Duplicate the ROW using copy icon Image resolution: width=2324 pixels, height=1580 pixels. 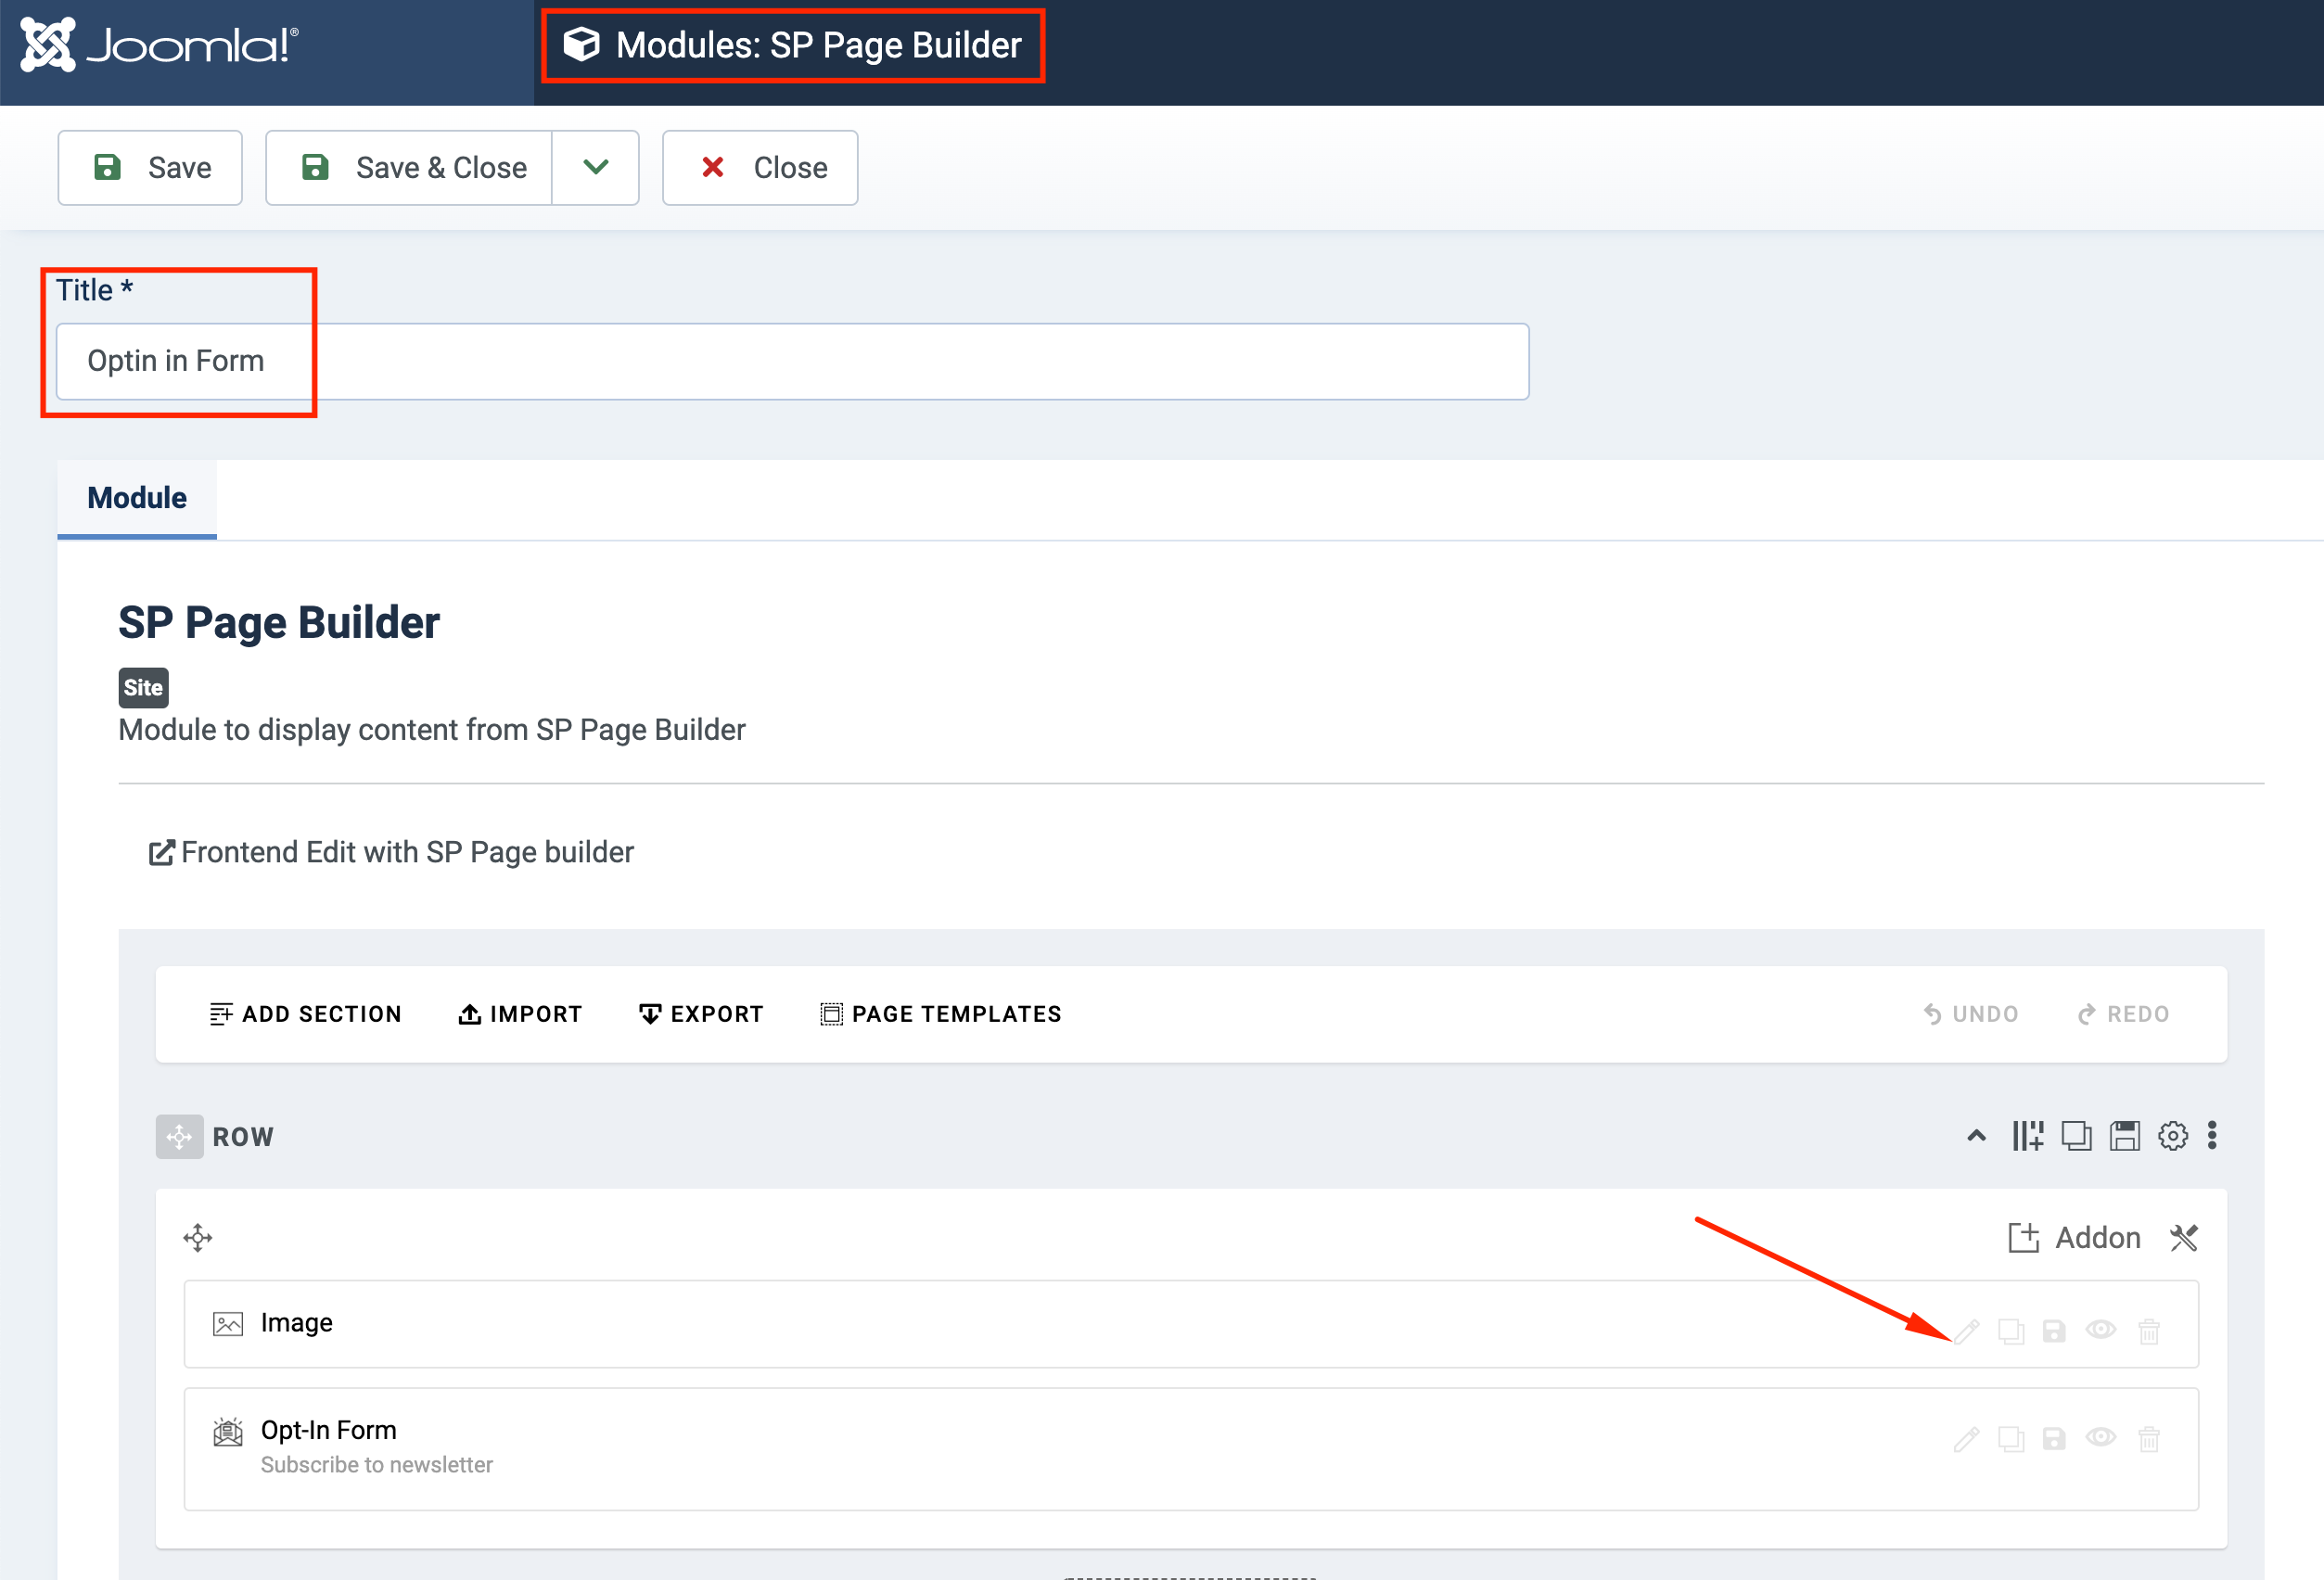(x=2077, y=1136)
